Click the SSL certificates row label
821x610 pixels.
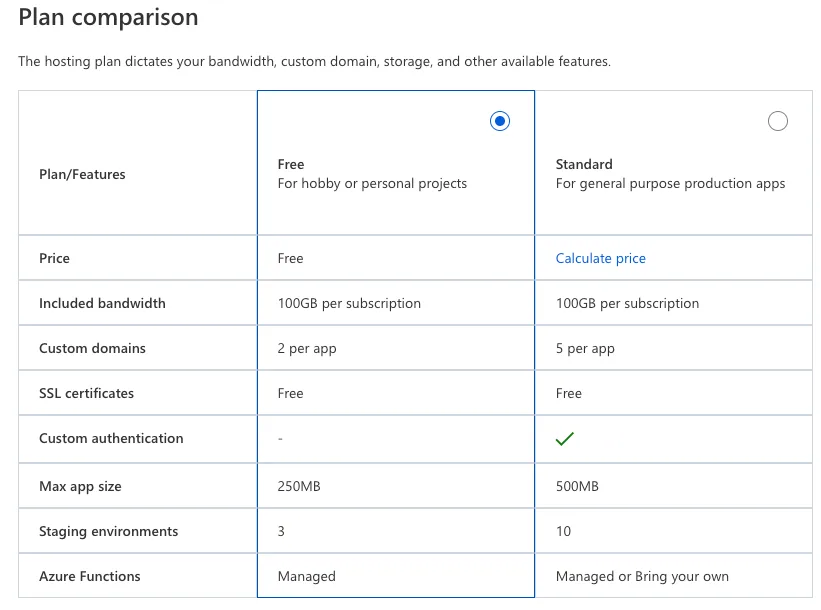click(86, 393)
